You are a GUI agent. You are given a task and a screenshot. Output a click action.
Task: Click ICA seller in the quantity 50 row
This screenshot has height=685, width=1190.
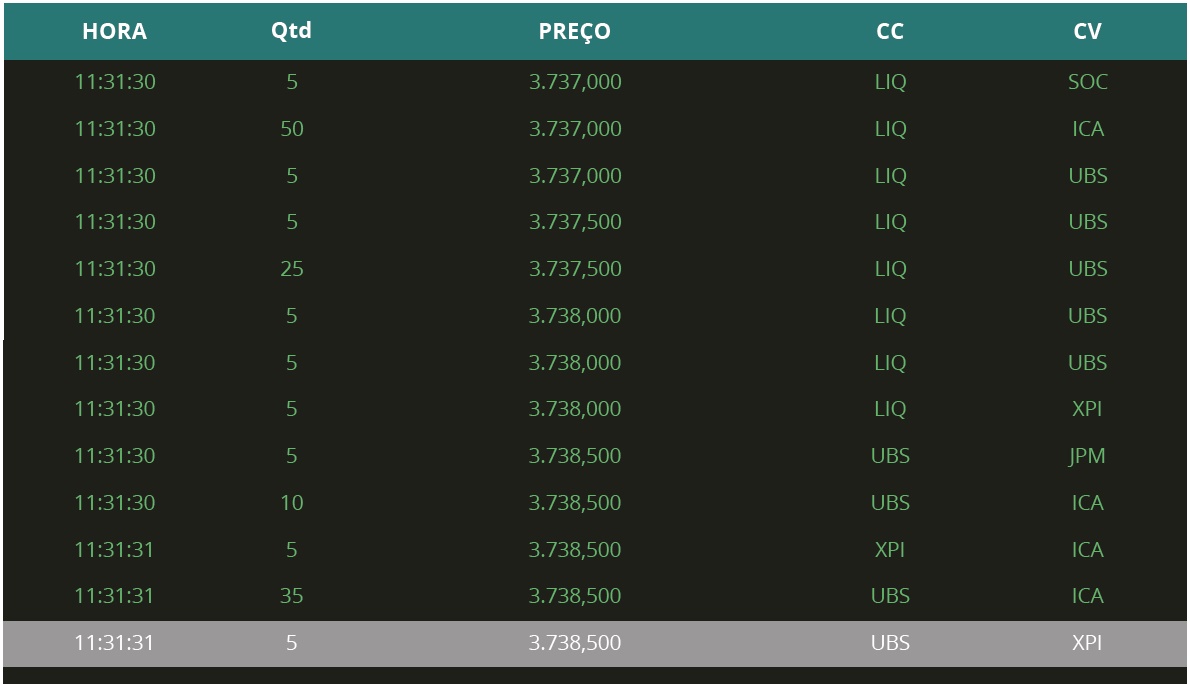click(1088, 128)
